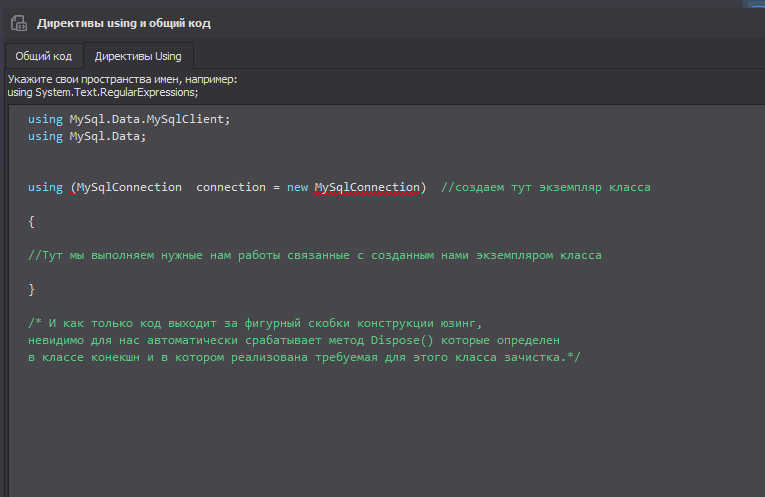Click the using MySql.Data; line

tap(87, 136)
